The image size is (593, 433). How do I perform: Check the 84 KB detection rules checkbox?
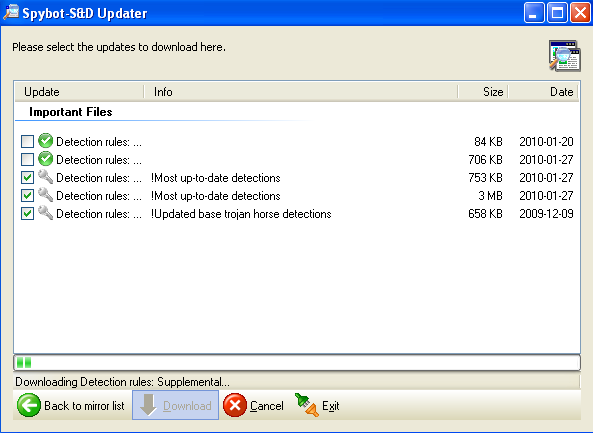click(x=27, y=141)
